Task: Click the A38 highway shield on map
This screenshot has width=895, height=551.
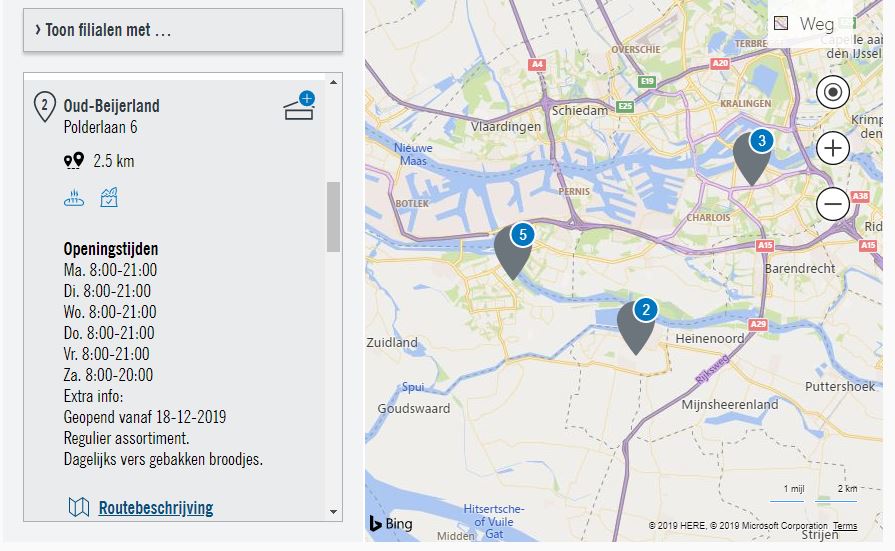Action: coord(860,196)
